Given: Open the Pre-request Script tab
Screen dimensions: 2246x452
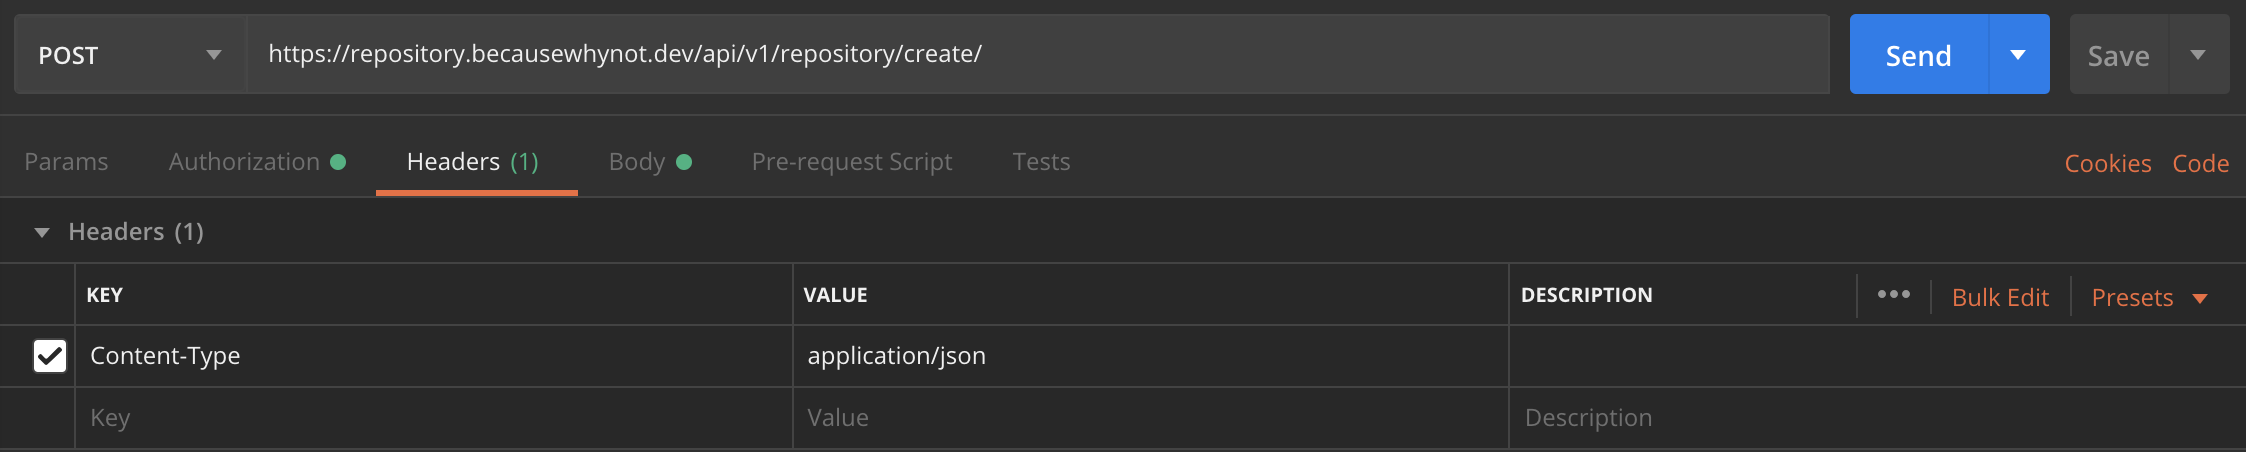Looking at the screenshot, I should coord(852,162).
